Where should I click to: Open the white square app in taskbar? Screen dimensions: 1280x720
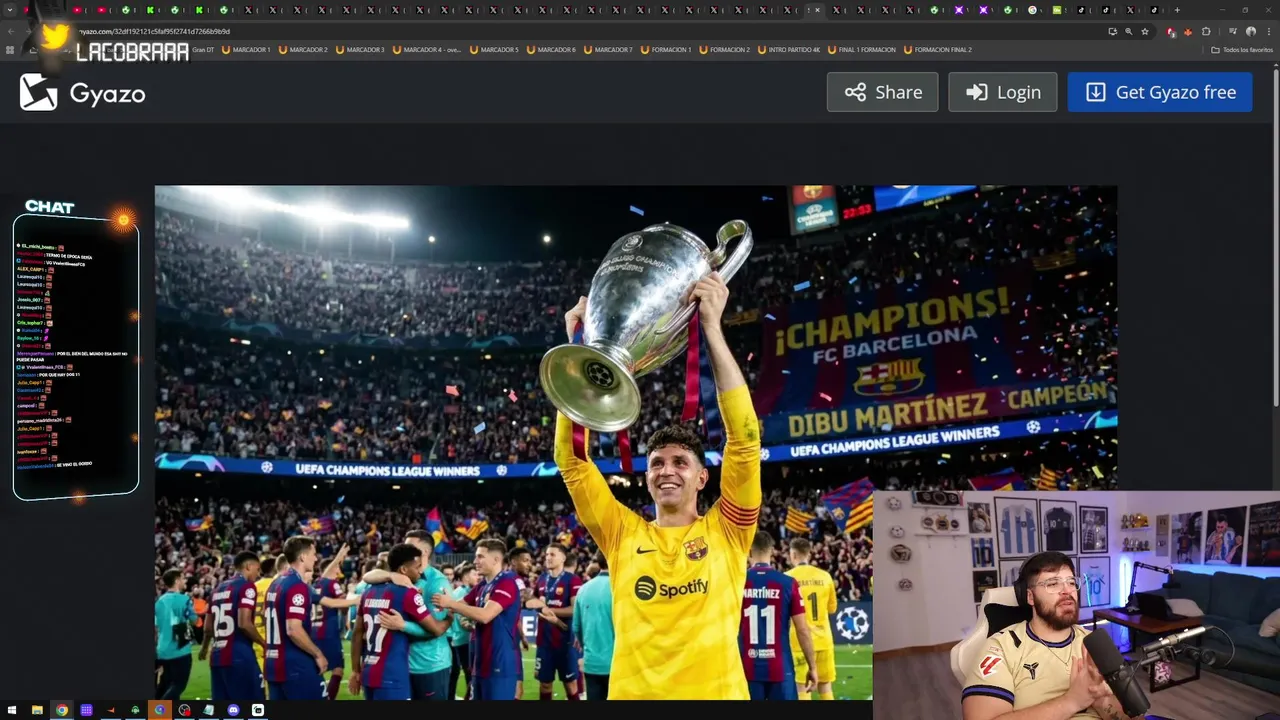coord(258,710)
